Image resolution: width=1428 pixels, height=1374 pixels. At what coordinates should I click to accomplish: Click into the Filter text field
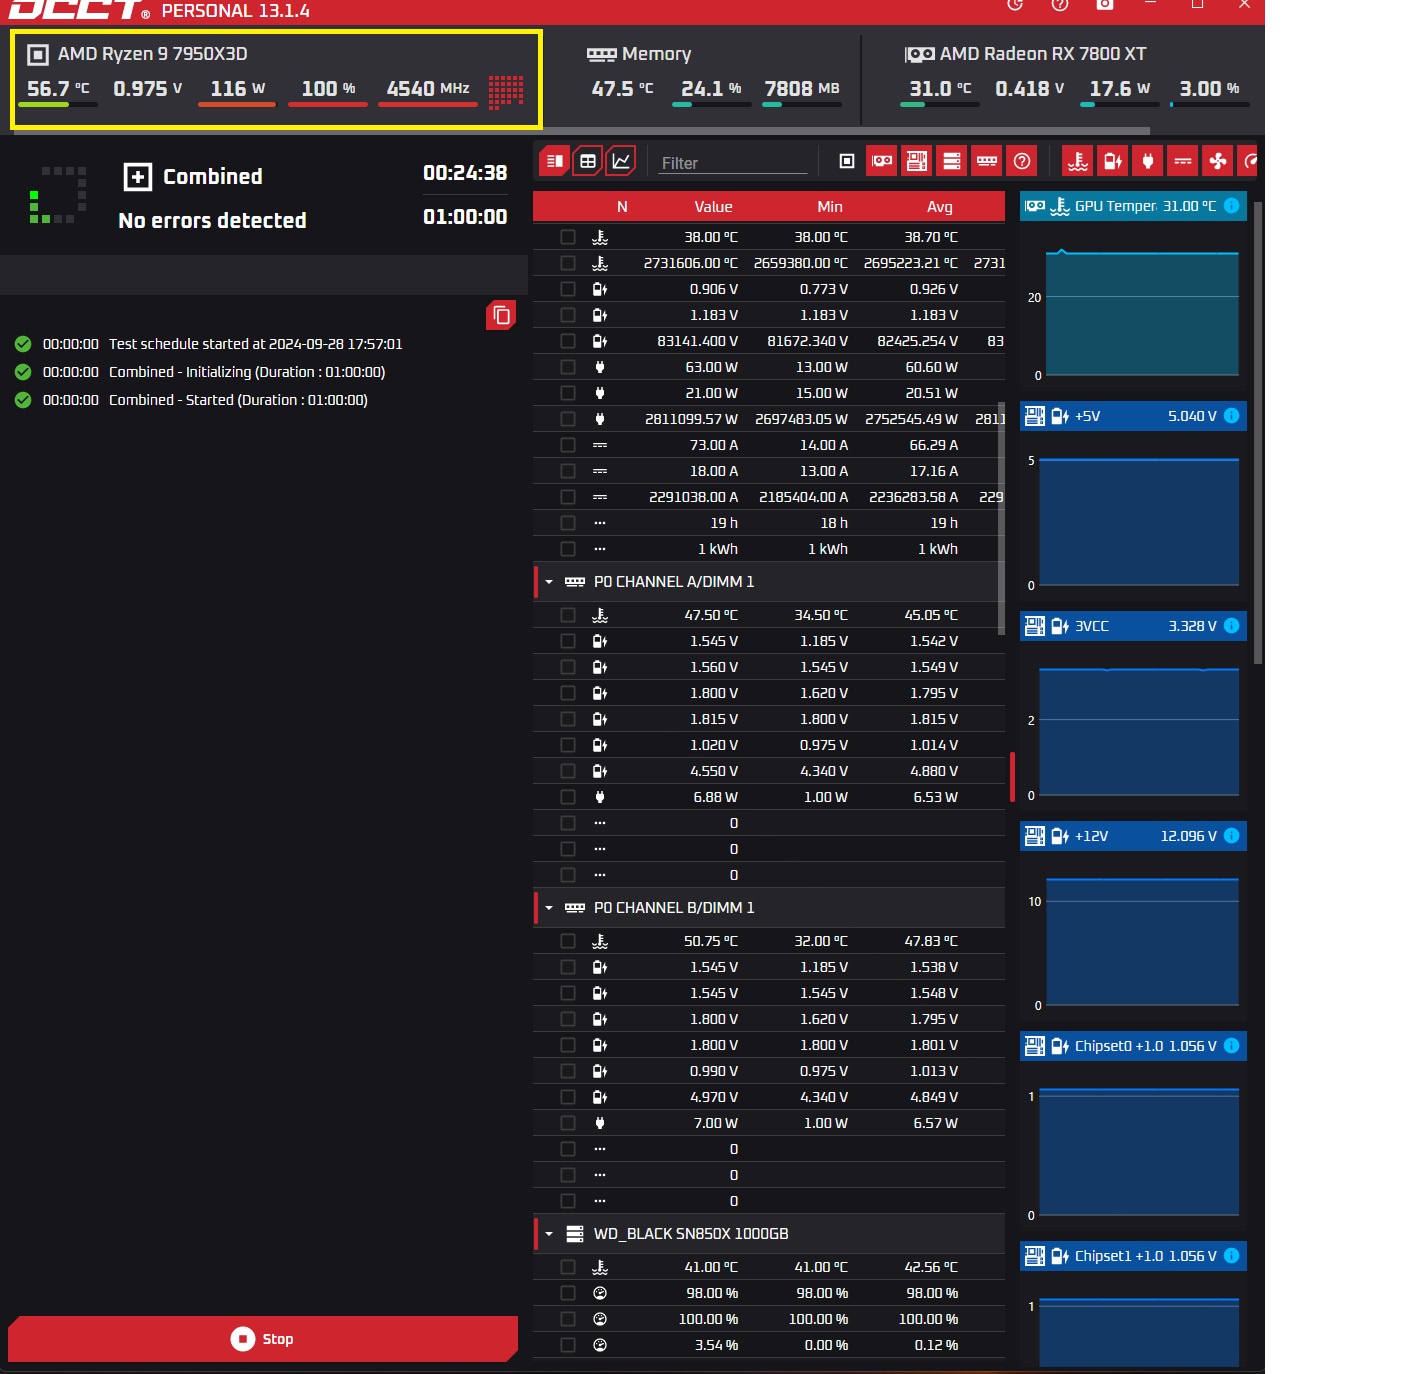point(732,163)
